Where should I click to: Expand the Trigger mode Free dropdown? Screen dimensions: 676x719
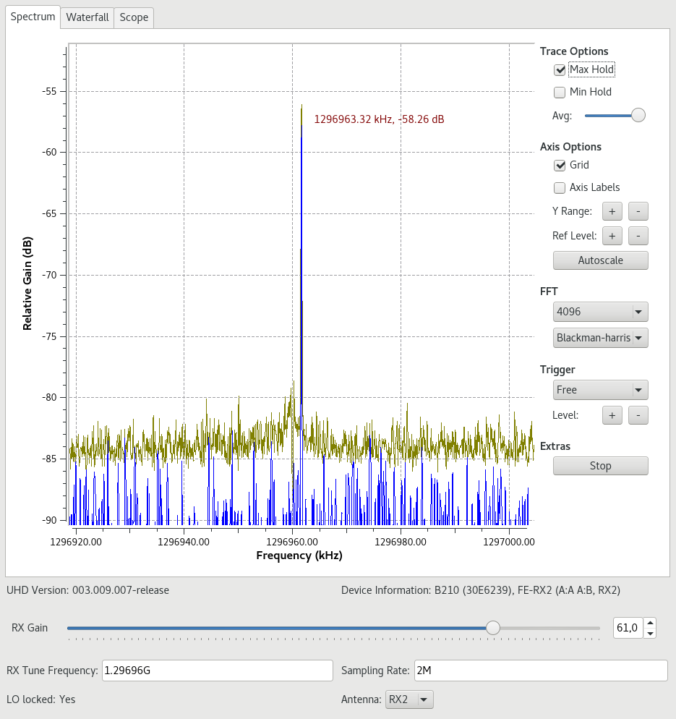coord(600,390)
